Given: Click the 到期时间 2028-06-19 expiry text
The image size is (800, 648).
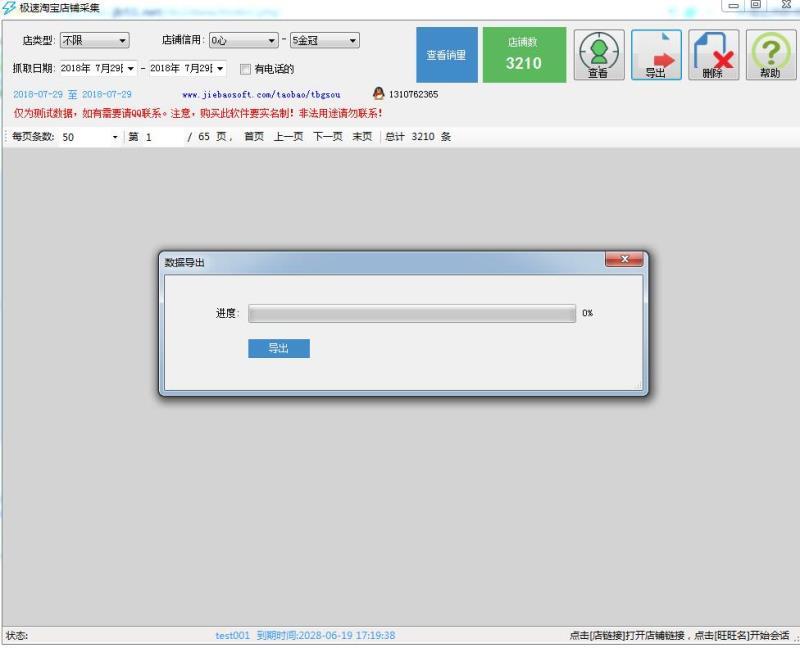Looking at the screenshot, I should tap(326, 635).
